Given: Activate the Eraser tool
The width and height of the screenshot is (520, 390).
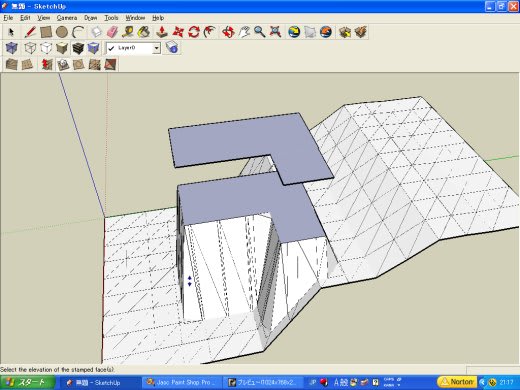Looking at the screenshot, I should pos(112,32).
